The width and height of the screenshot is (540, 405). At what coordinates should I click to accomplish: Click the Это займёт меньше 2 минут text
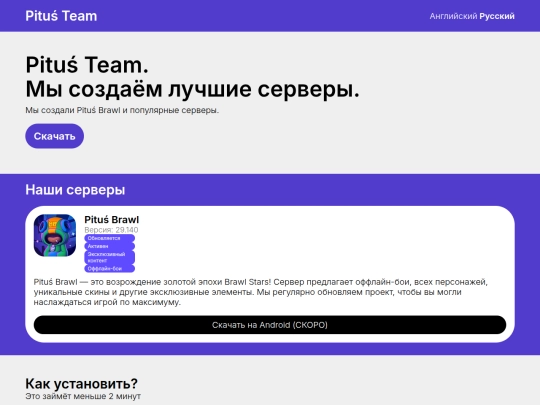pyautogui.click(x=83, y=396)
